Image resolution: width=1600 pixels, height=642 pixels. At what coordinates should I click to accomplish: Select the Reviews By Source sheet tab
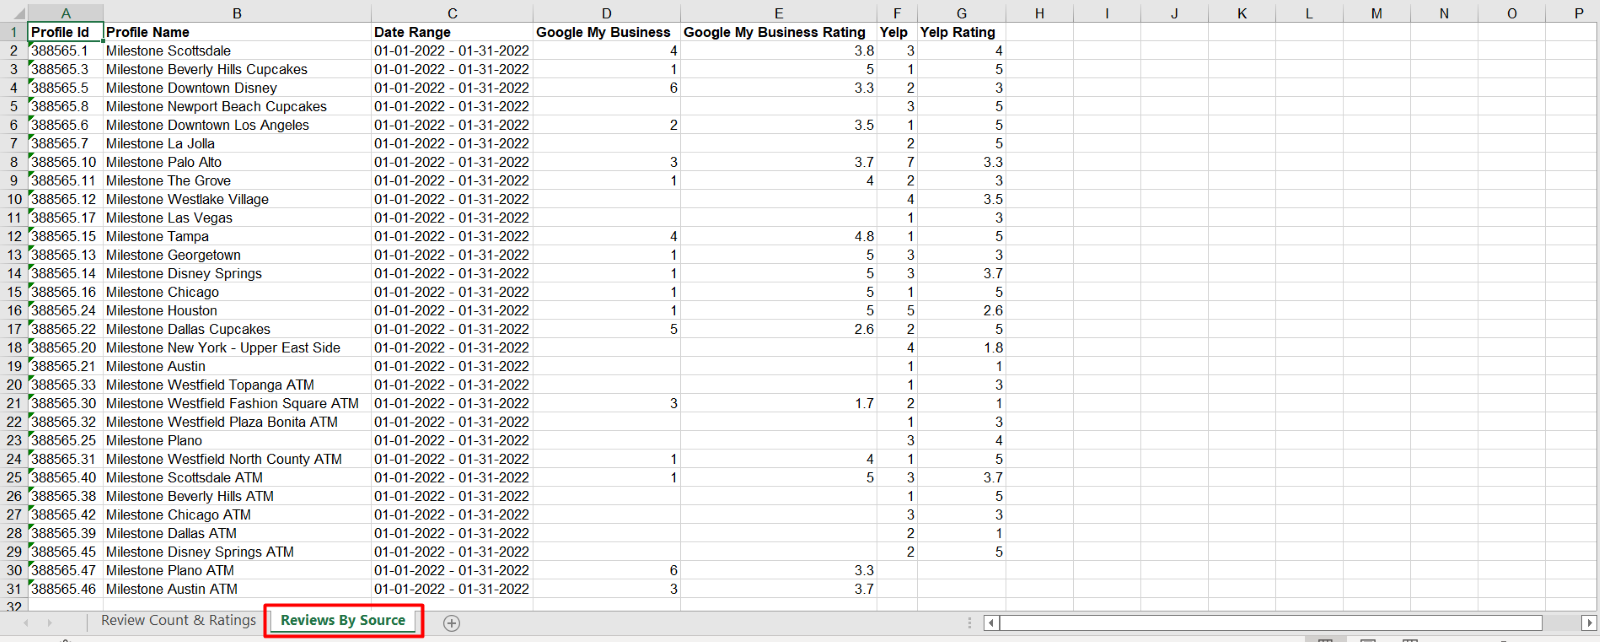coord(343,621)
